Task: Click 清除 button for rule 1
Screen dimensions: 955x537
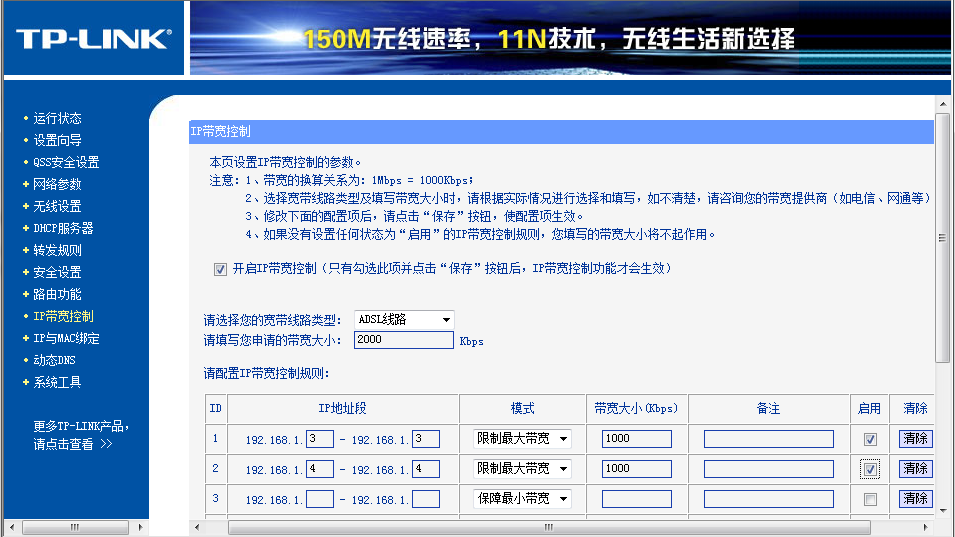Action: click(915, 438)
